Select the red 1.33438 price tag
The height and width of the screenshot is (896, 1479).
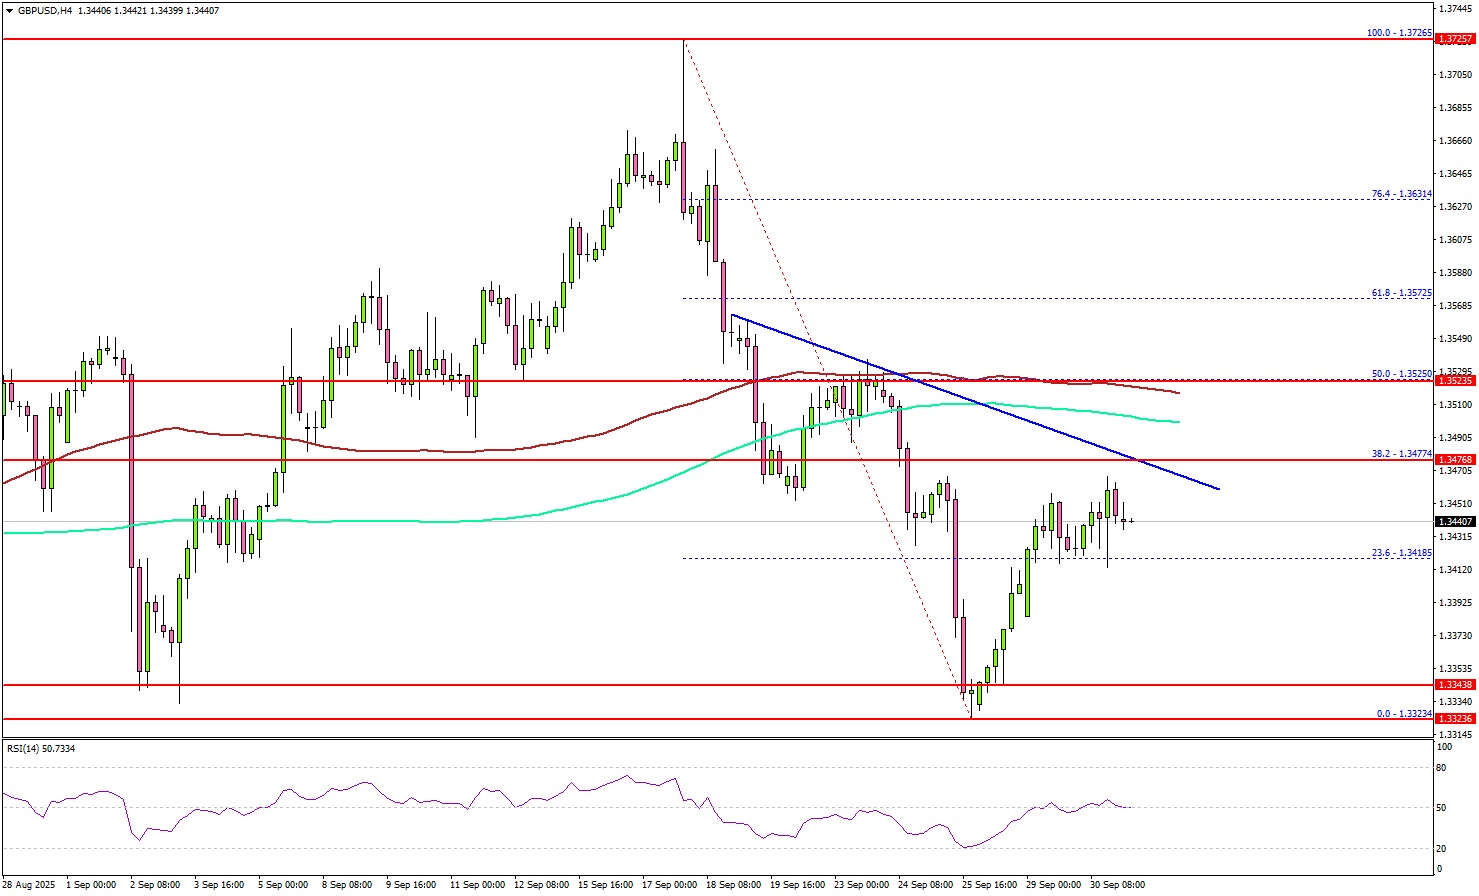pos(1454,685)
